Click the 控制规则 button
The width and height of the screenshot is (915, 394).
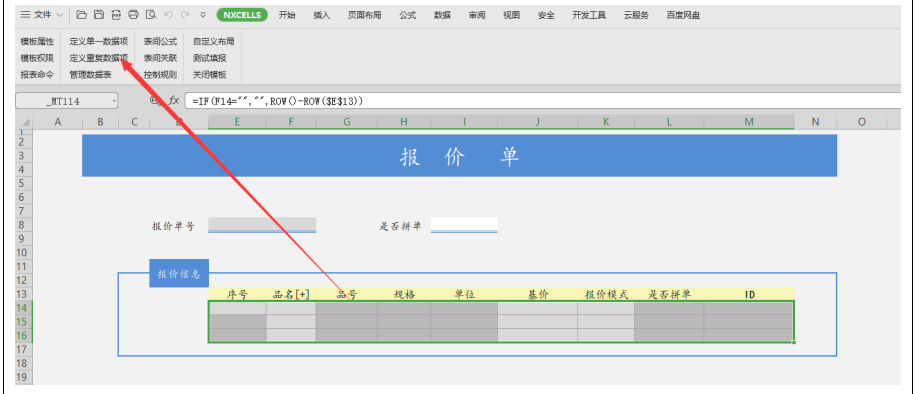[x=160, y=74]
